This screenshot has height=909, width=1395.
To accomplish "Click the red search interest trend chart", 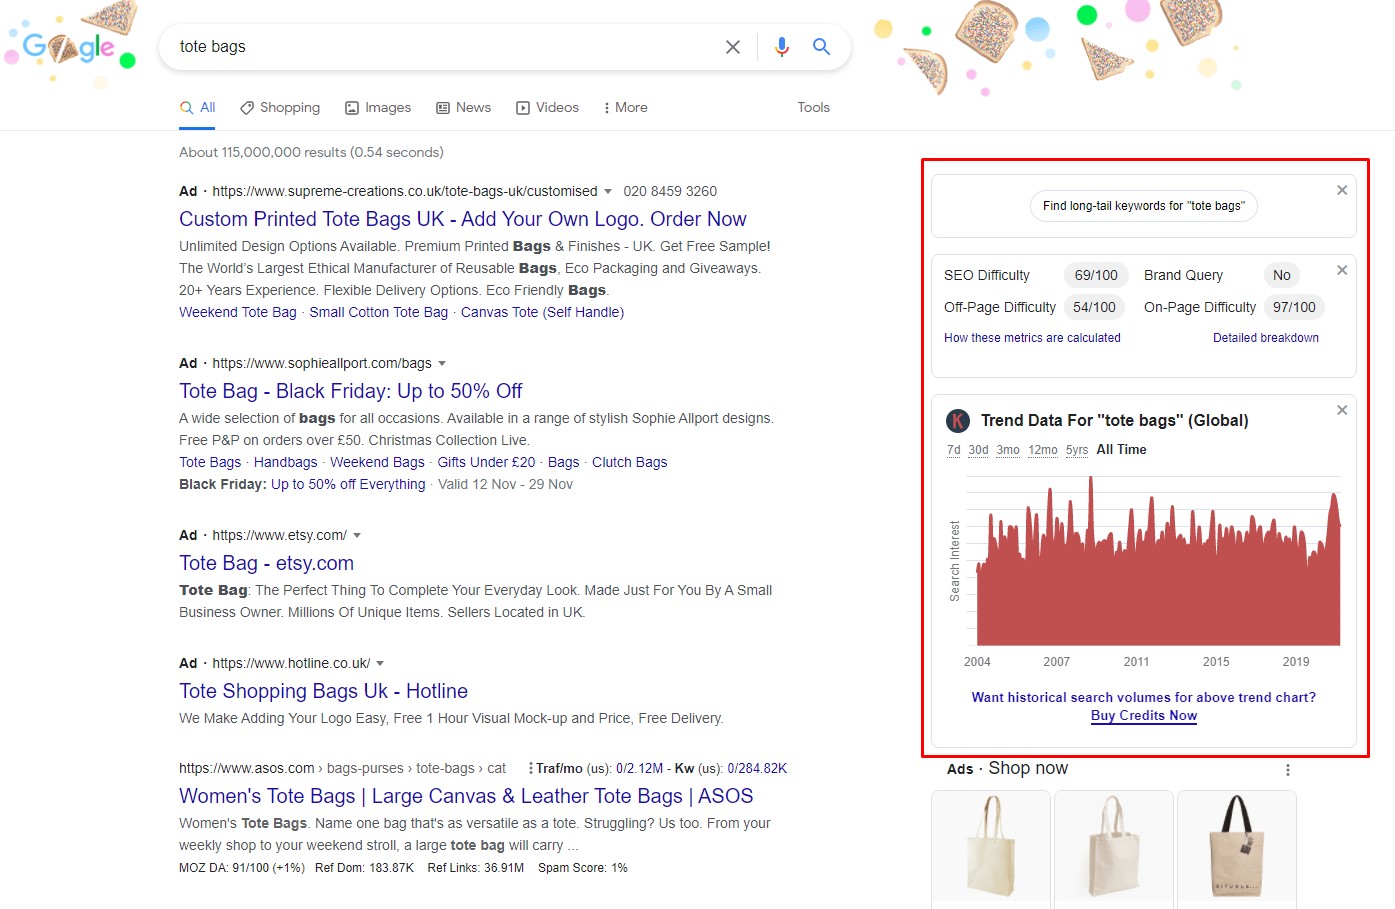I will coord(1158,563).
